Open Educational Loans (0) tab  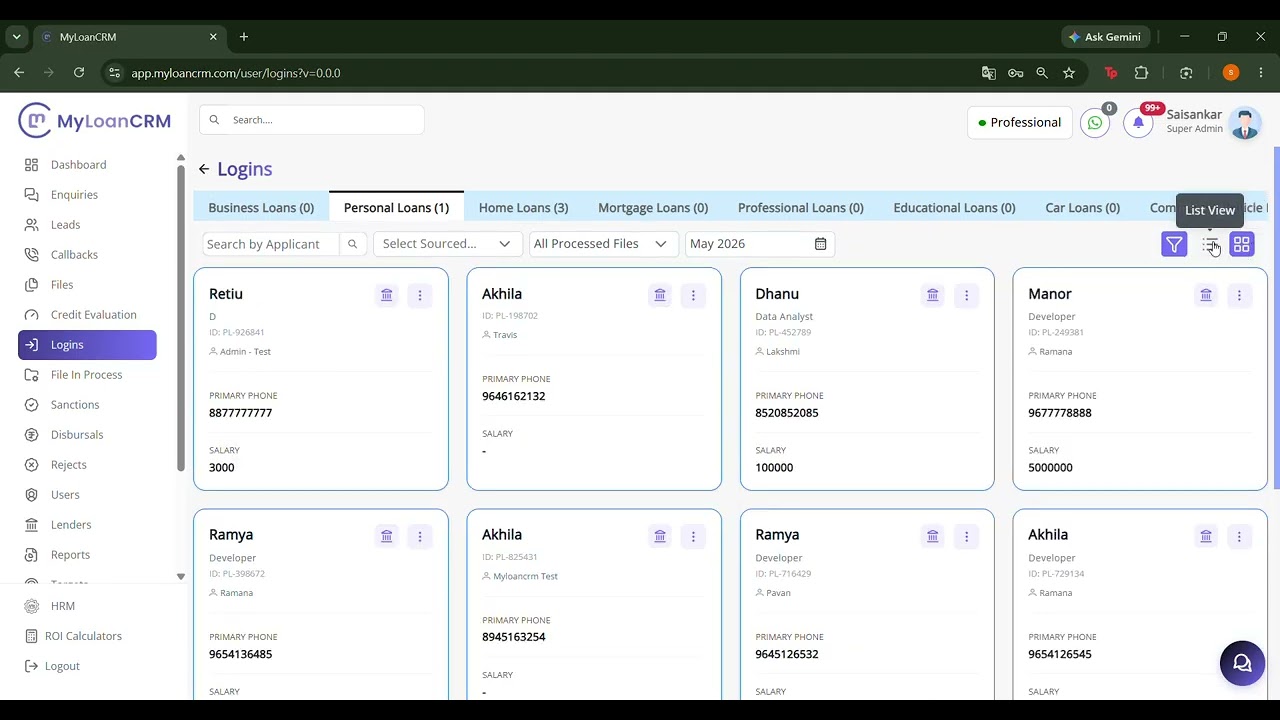tap(954, 208)
